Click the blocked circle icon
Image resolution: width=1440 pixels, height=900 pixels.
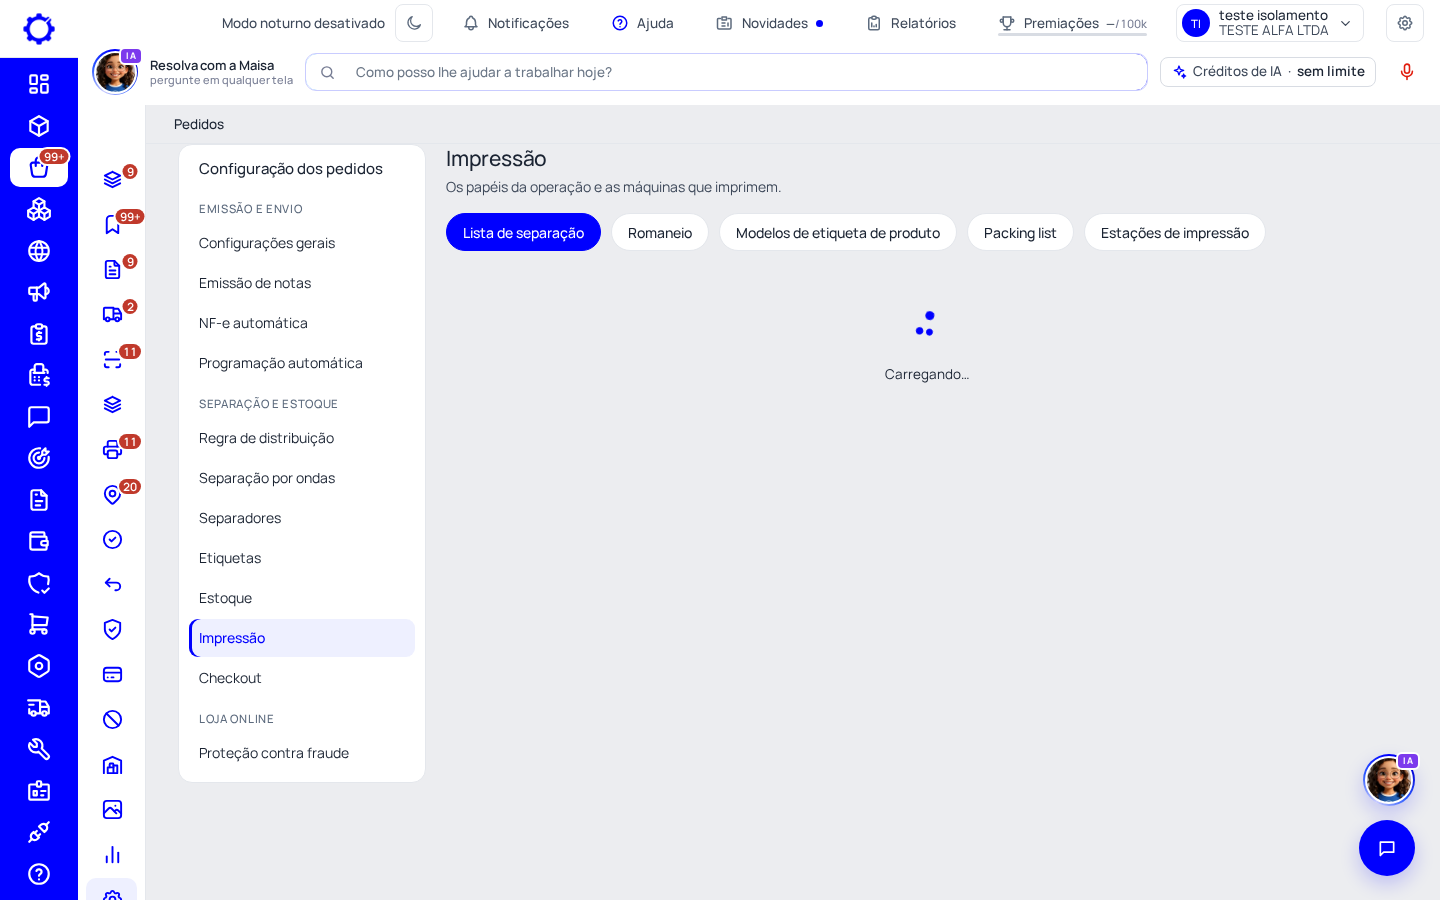coord(113,719)
